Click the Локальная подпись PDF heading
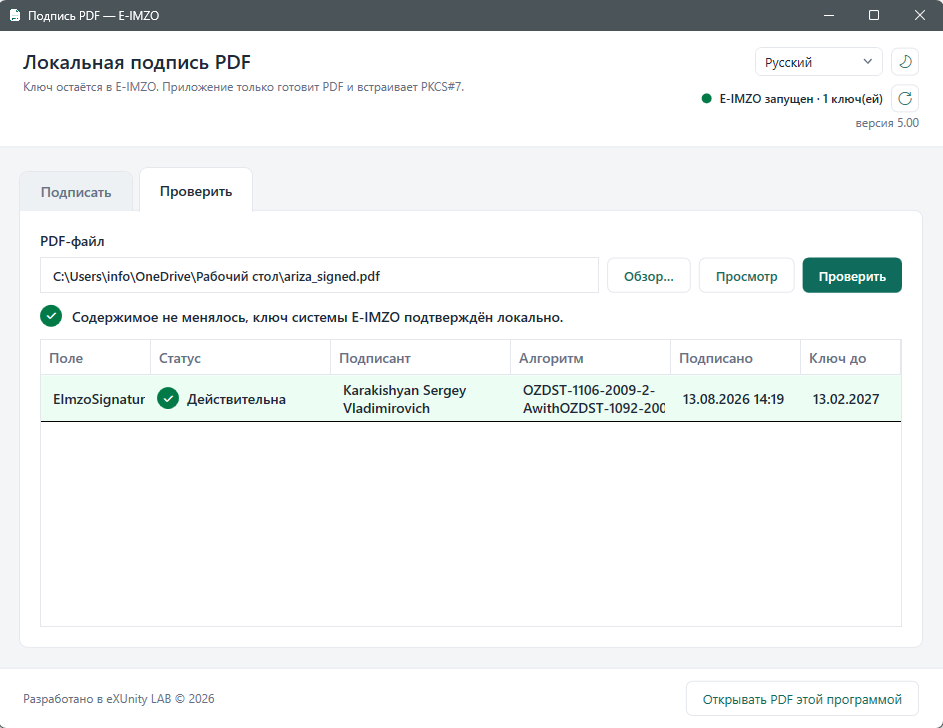This screenshot has height=728, width=943. (x=137, y=62)
